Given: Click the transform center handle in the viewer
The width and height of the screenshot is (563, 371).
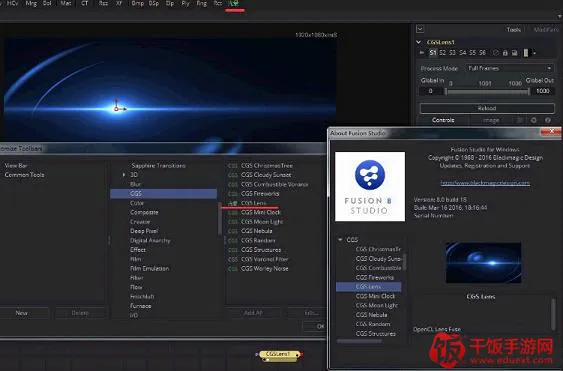Looking at the screenshot, I should coord(116,108).
